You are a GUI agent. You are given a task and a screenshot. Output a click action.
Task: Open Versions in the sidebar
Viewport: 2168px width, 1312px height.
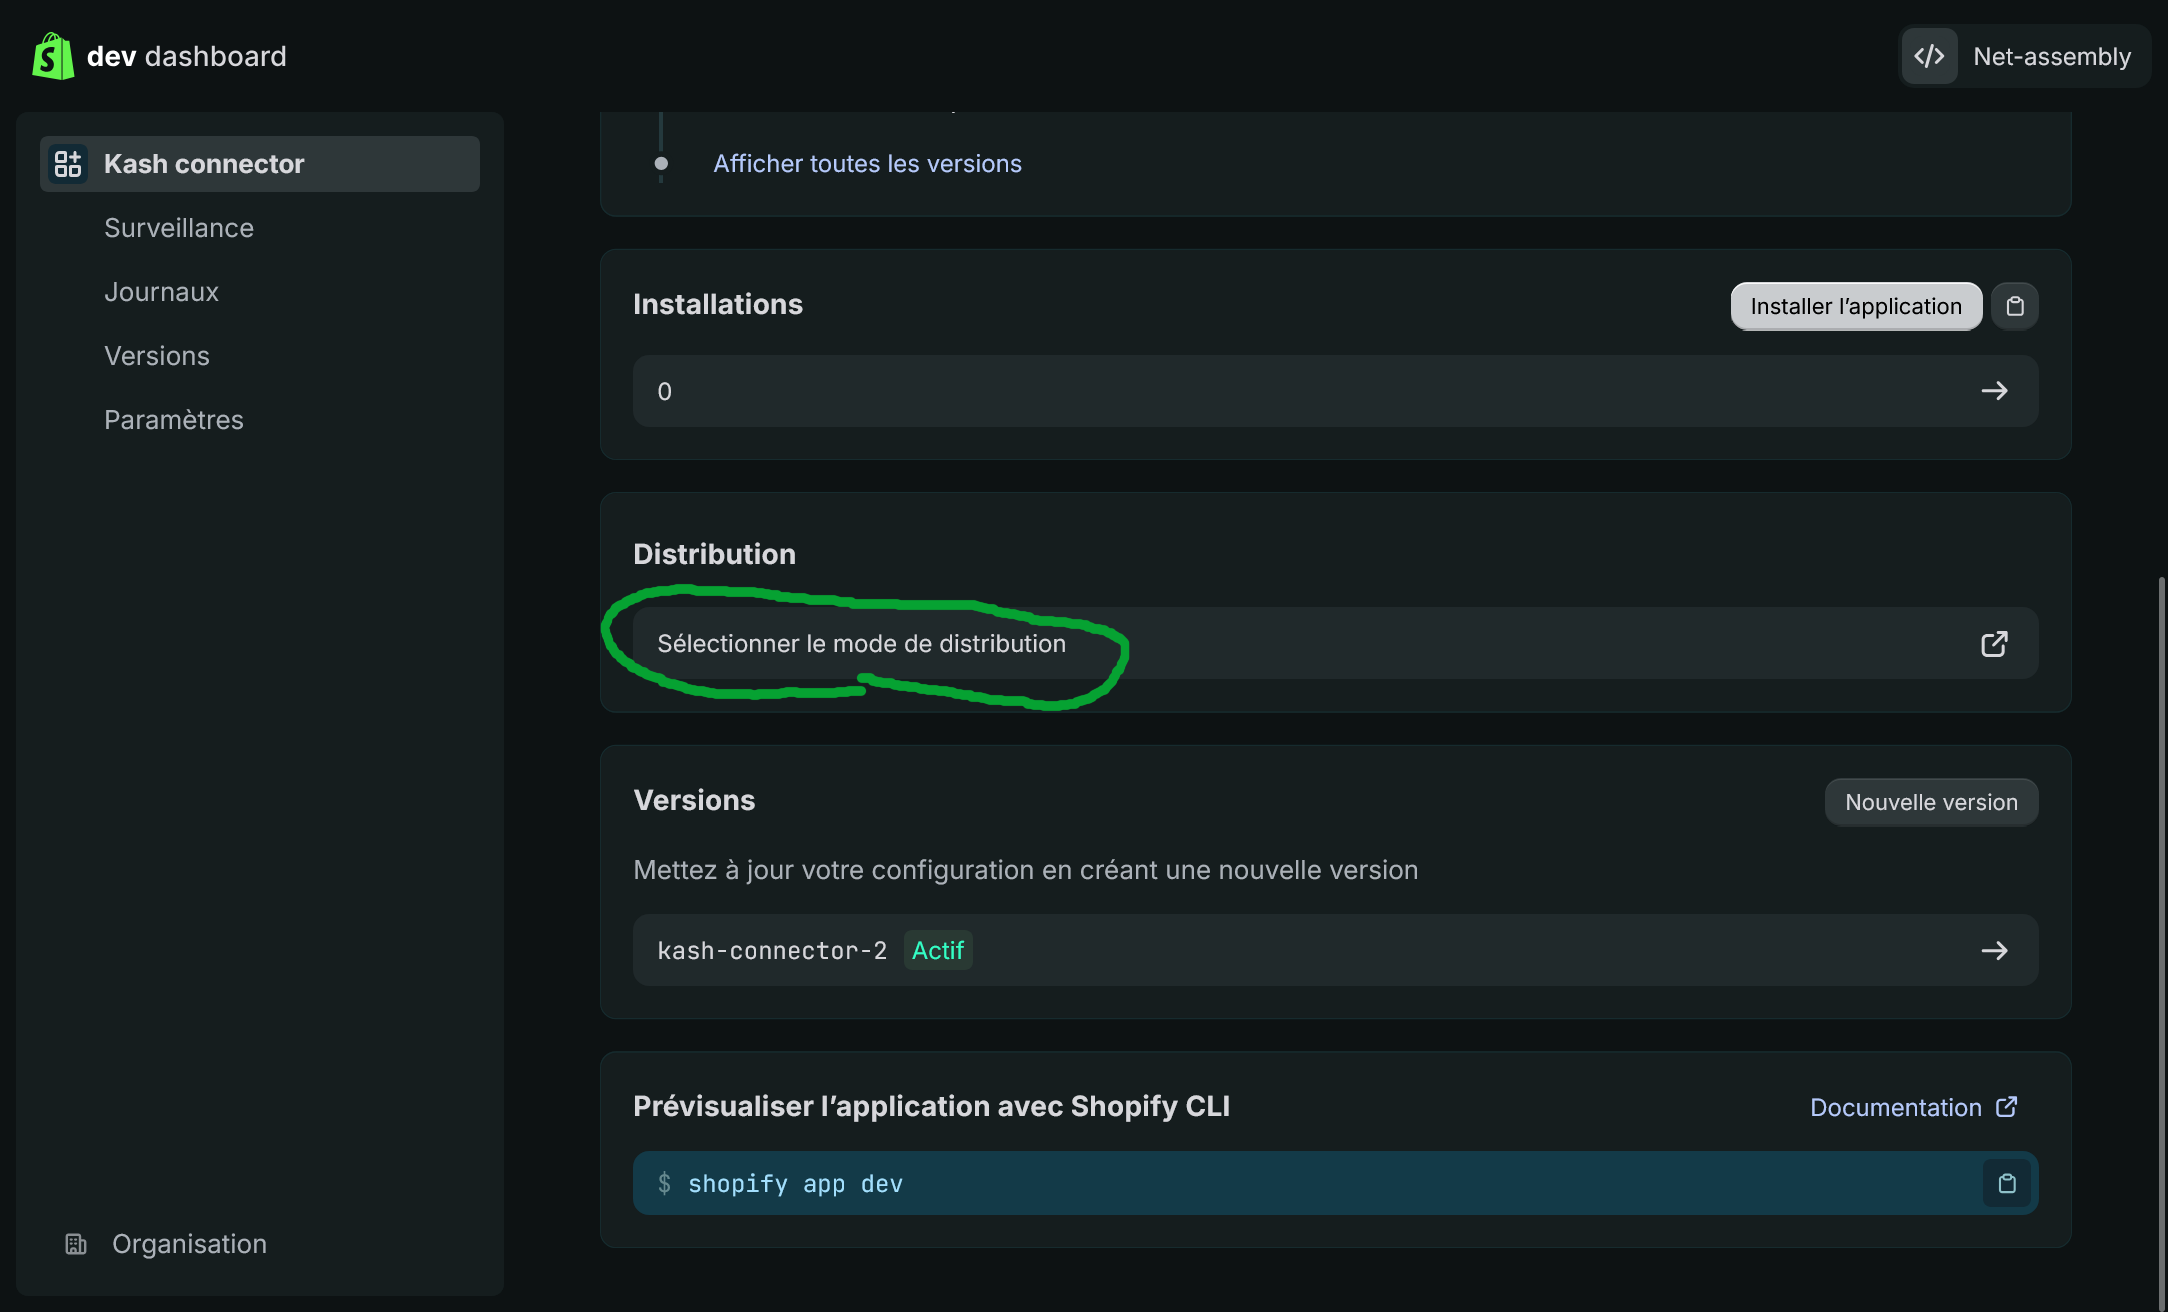click(157, 356)
